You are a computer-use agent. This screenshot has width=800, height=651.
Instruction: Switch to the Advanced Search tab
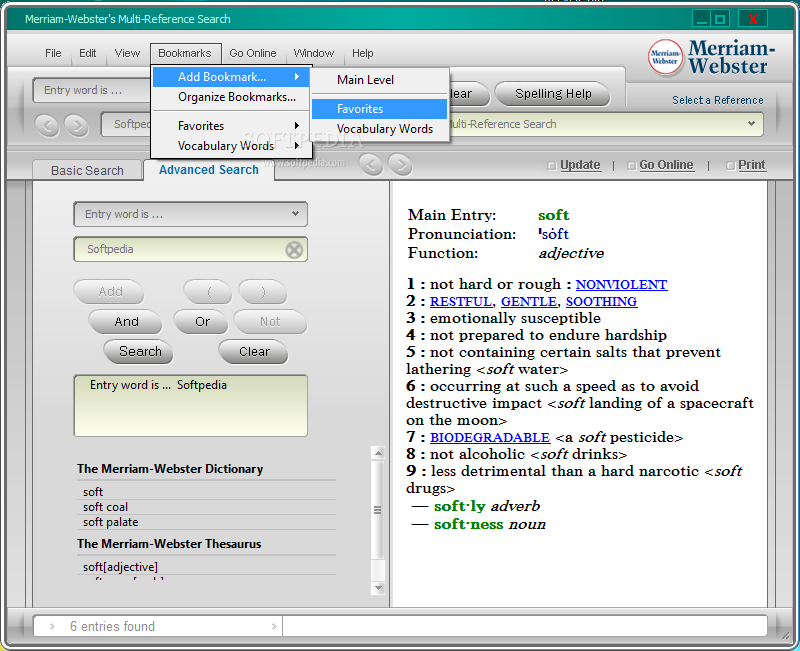click(209, 170)
